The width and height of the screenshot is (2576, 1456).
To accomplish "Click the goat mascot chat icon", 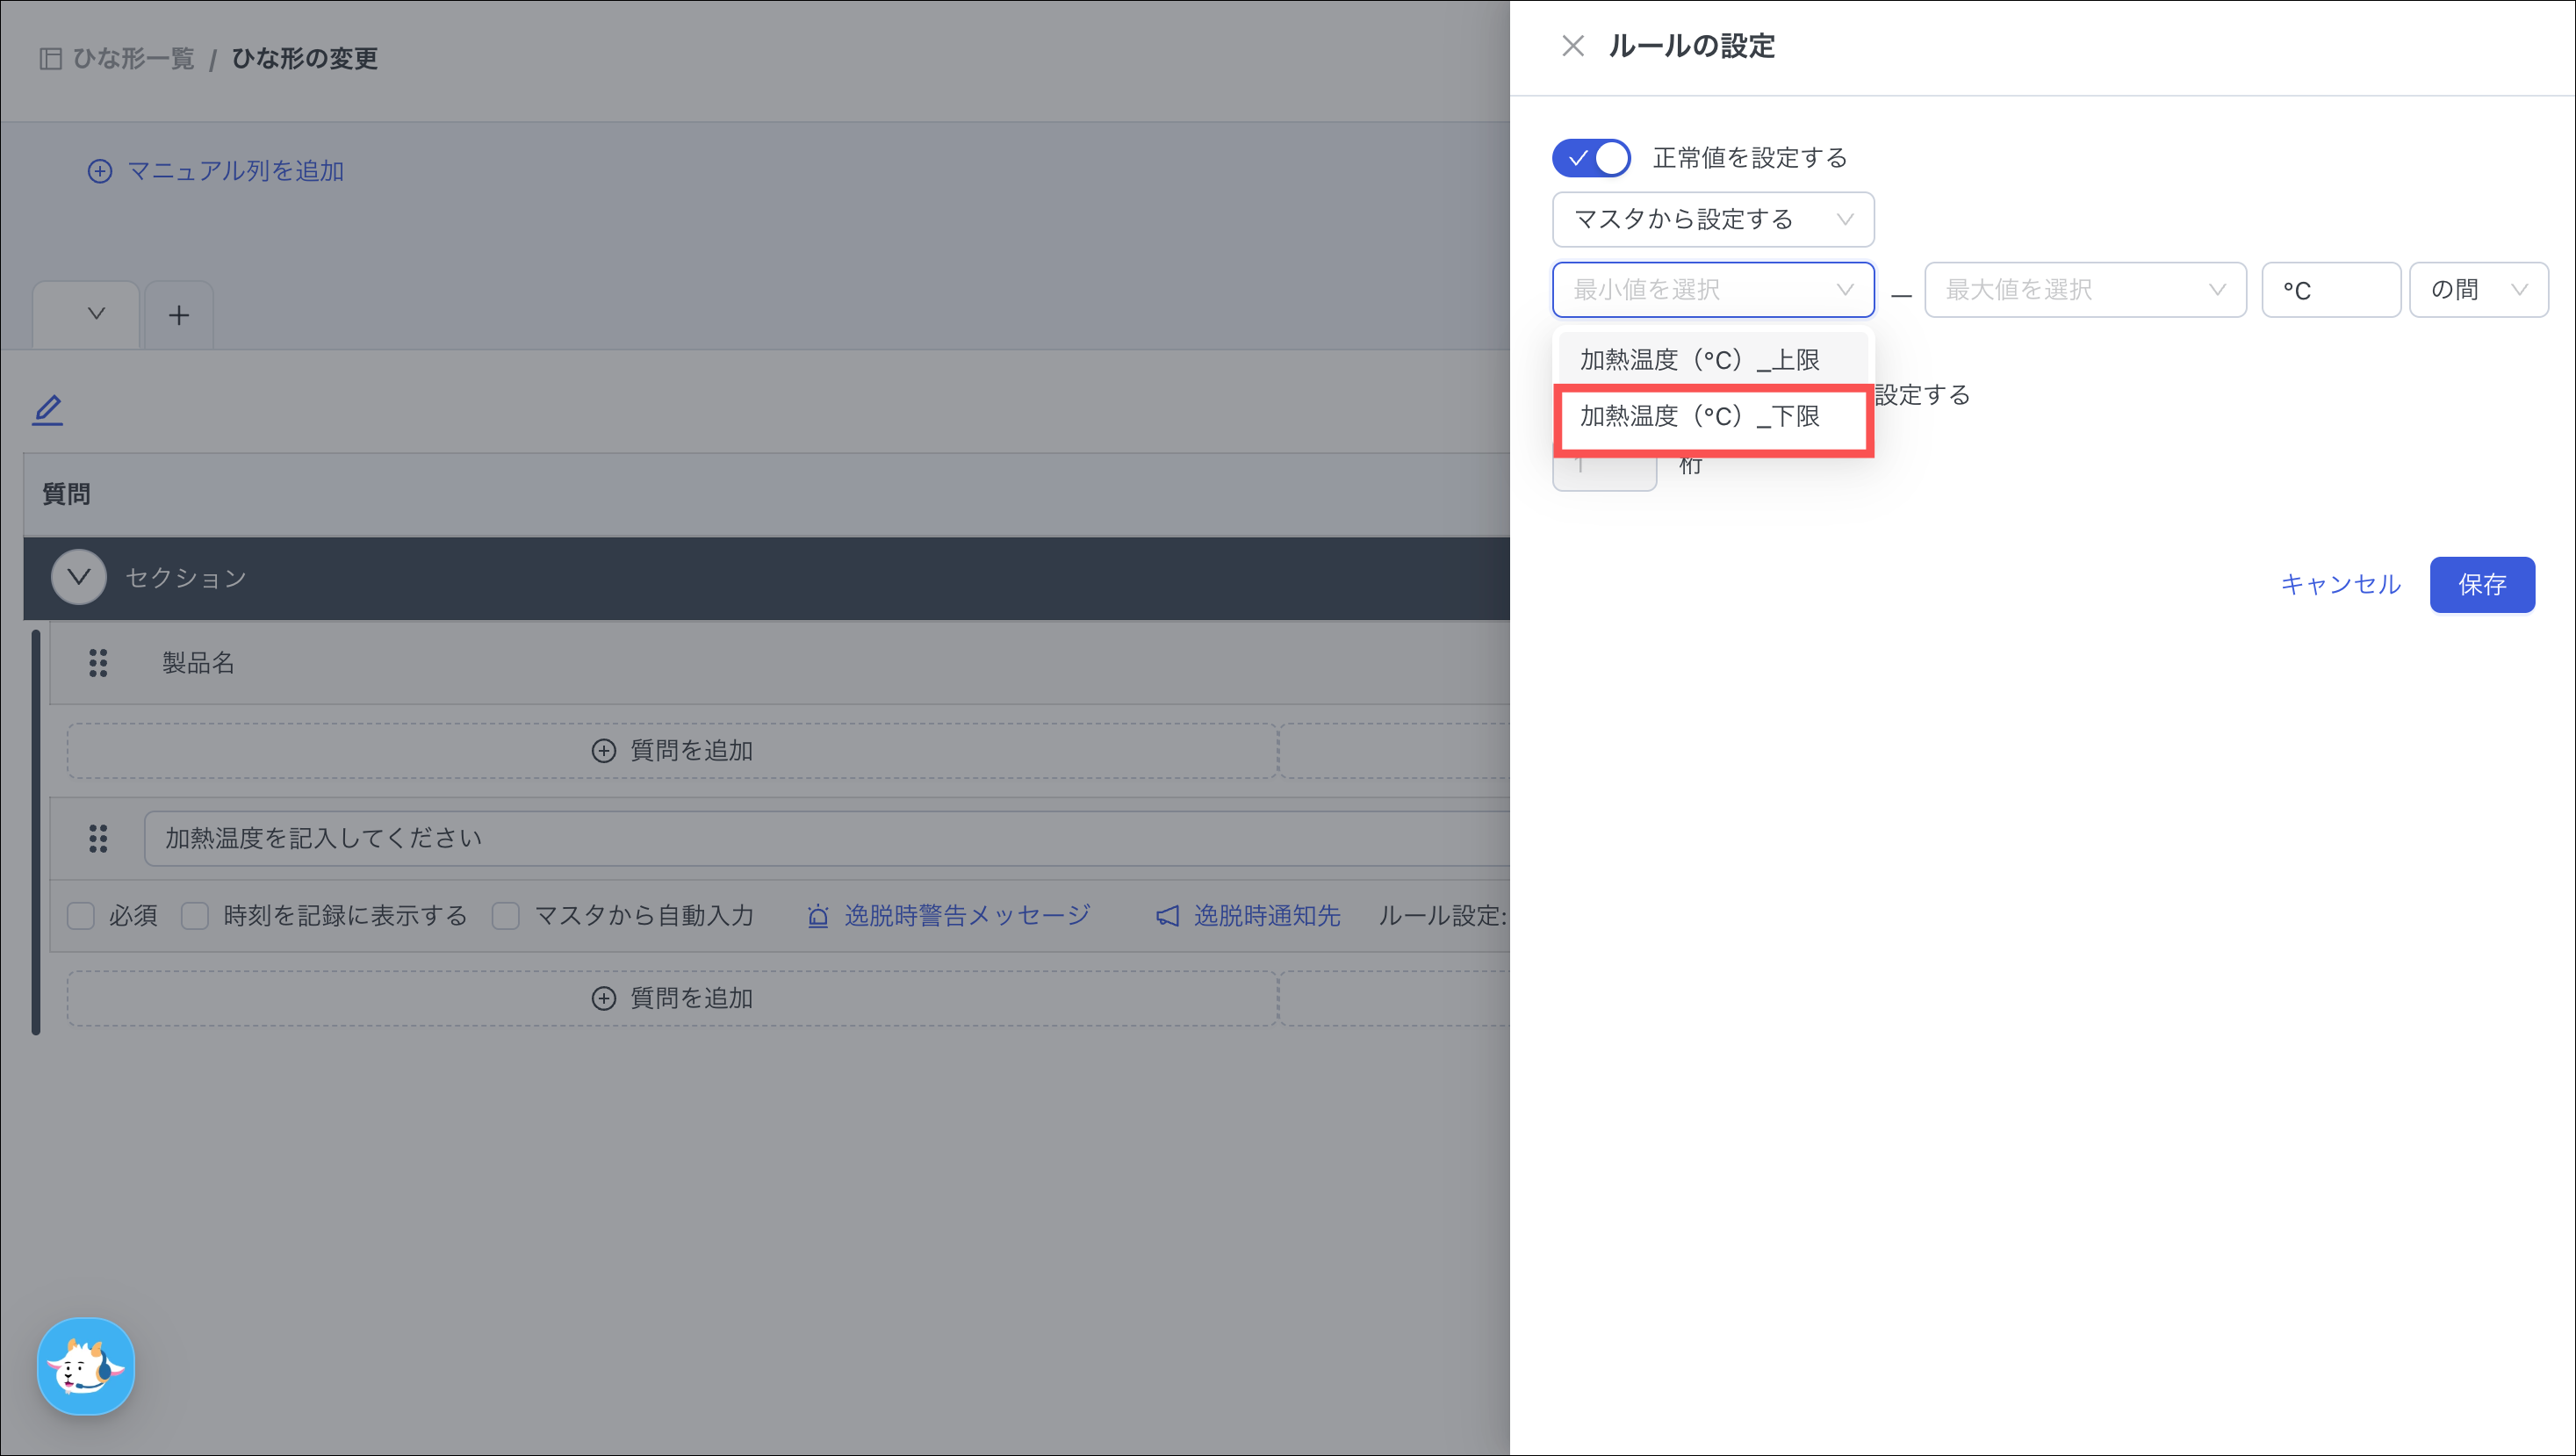I will pos(85,1366).
